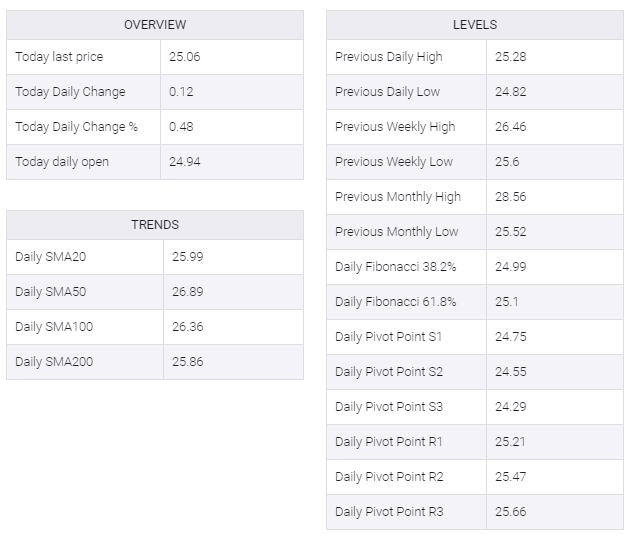Click the LEVELS table header
The width and height of the screenshot is (636, 537).
coord(475,25)
